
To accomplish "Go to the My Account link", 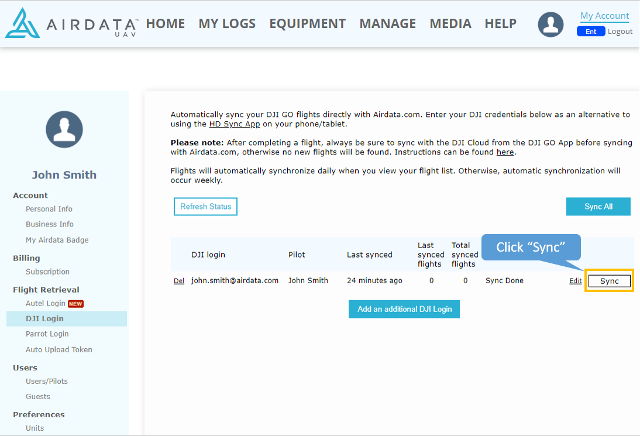I will (604, 16).
